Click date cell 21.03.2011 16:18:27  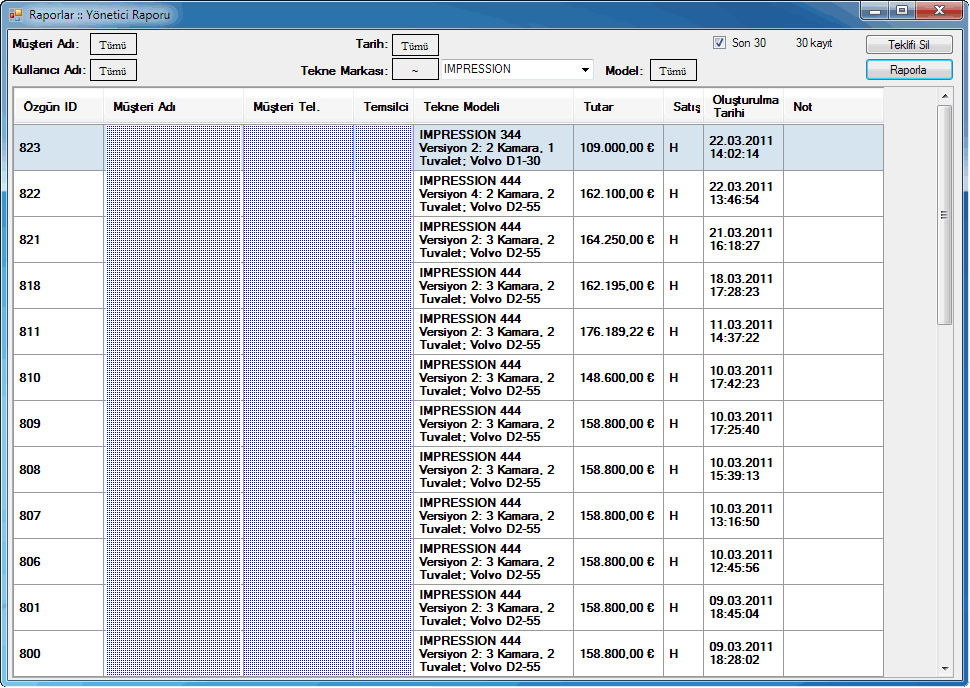743,239
